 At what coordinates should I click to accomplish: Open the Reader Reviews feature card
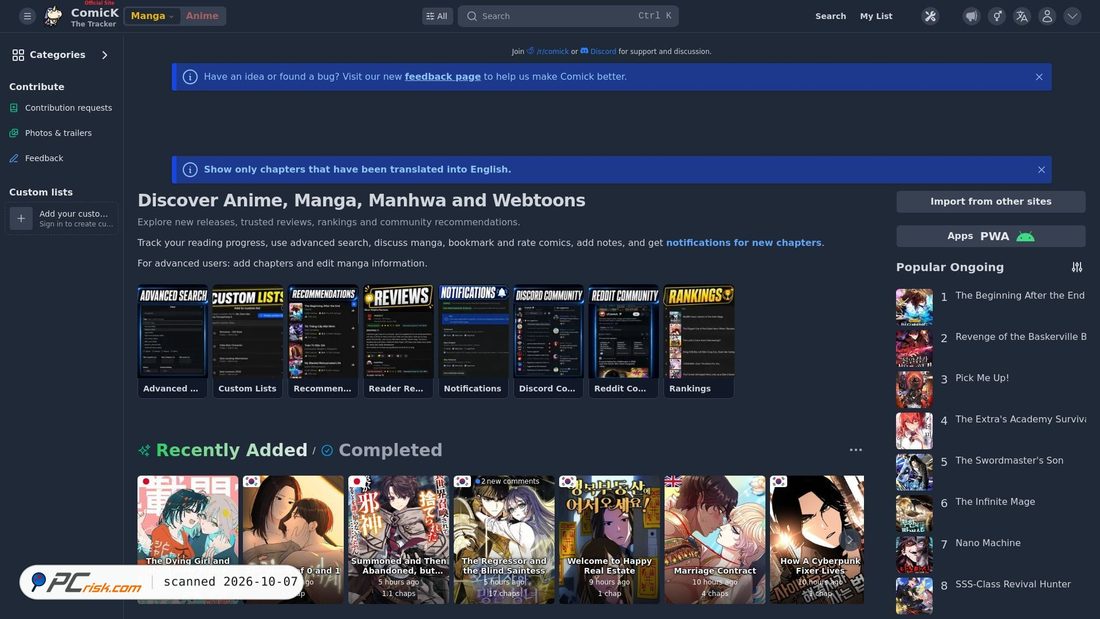(398, 341)
